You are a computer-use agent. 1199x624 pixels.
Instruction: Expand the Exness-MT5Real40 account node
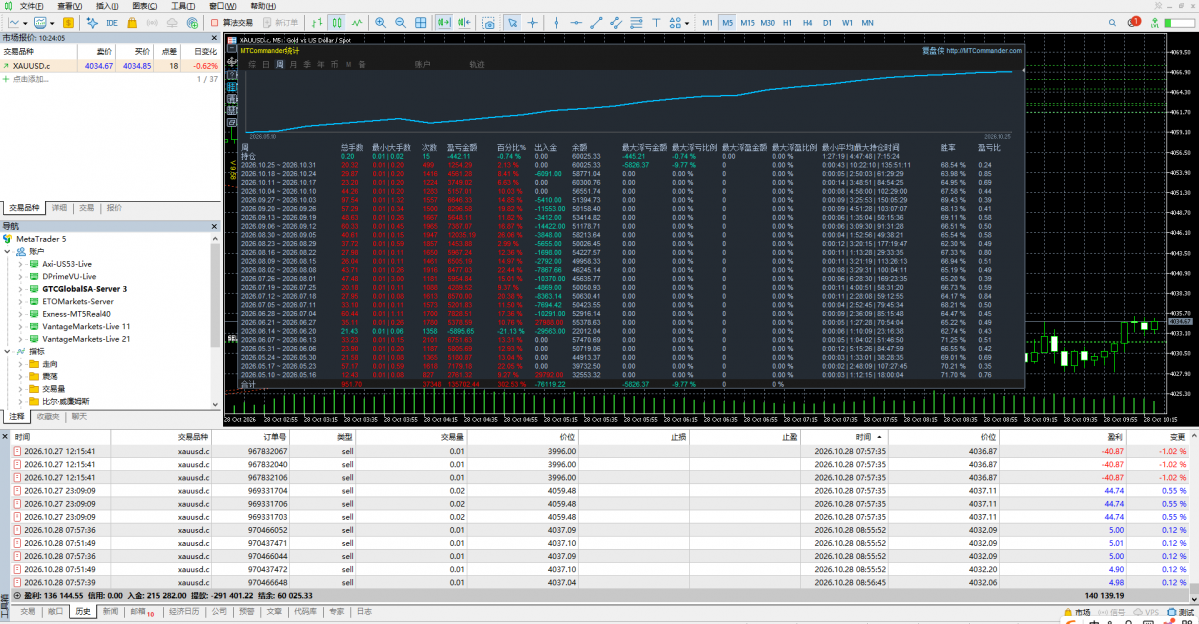(21, 314)
